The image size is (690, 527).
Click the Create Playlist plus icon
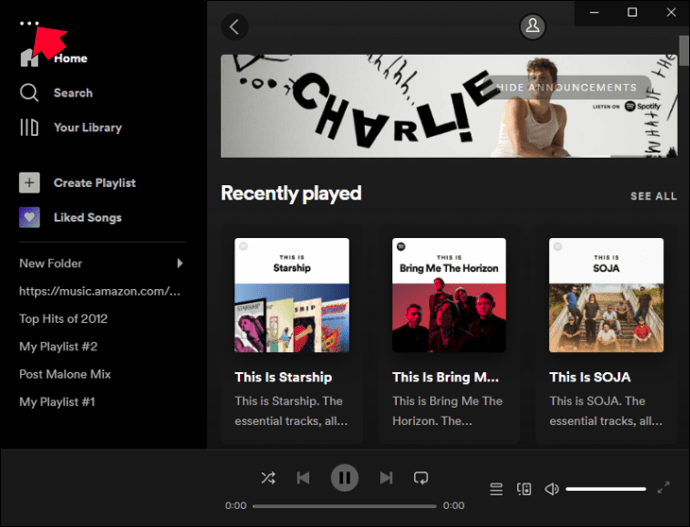[29, 183]
